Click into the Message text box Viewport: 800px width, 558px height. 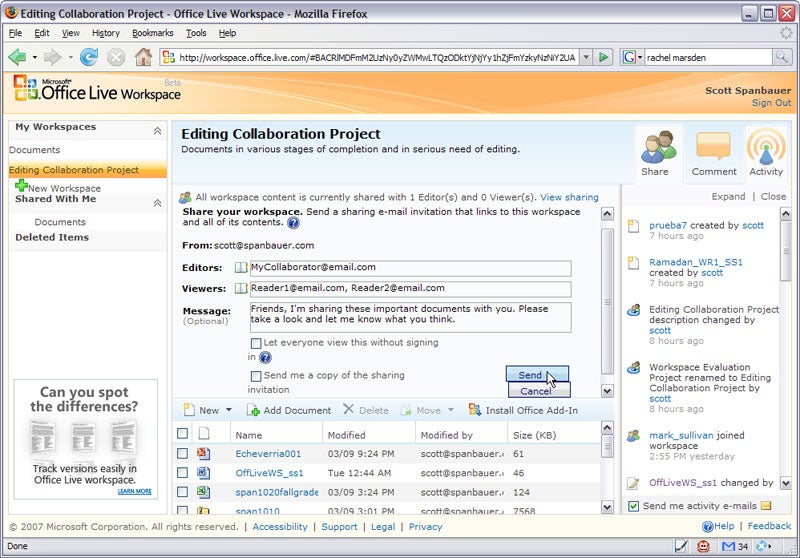coord(410,317)
